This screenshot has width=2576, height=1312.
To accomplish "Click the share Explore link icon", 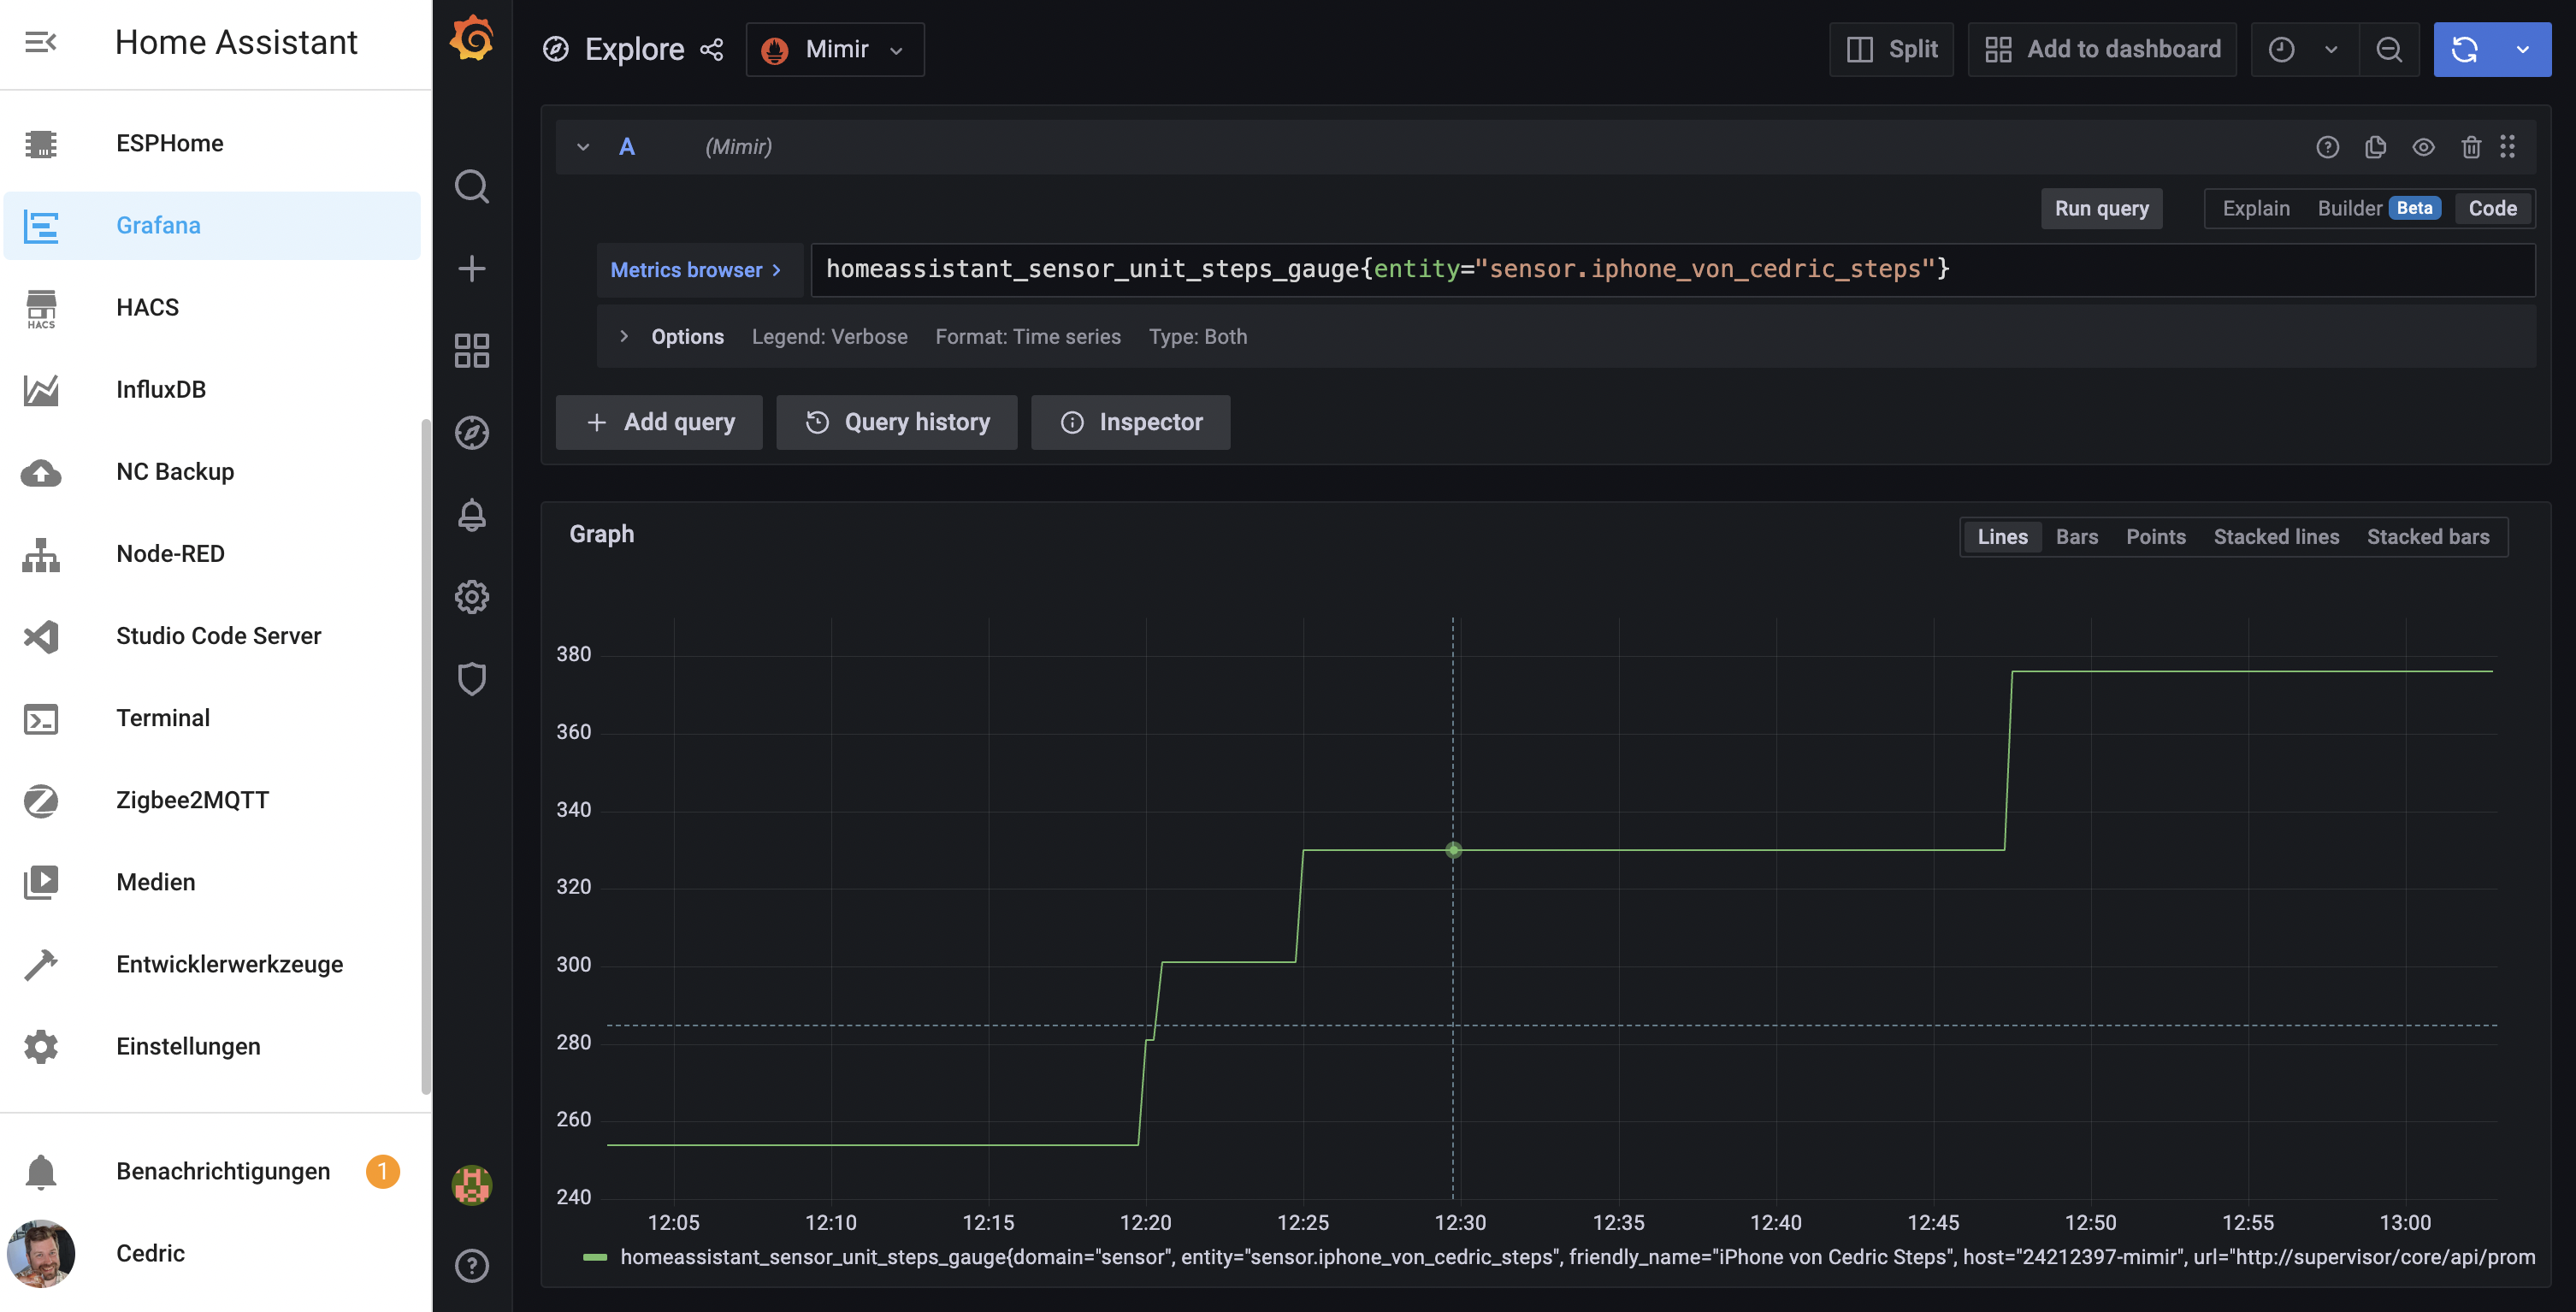I will click(711, 49).
